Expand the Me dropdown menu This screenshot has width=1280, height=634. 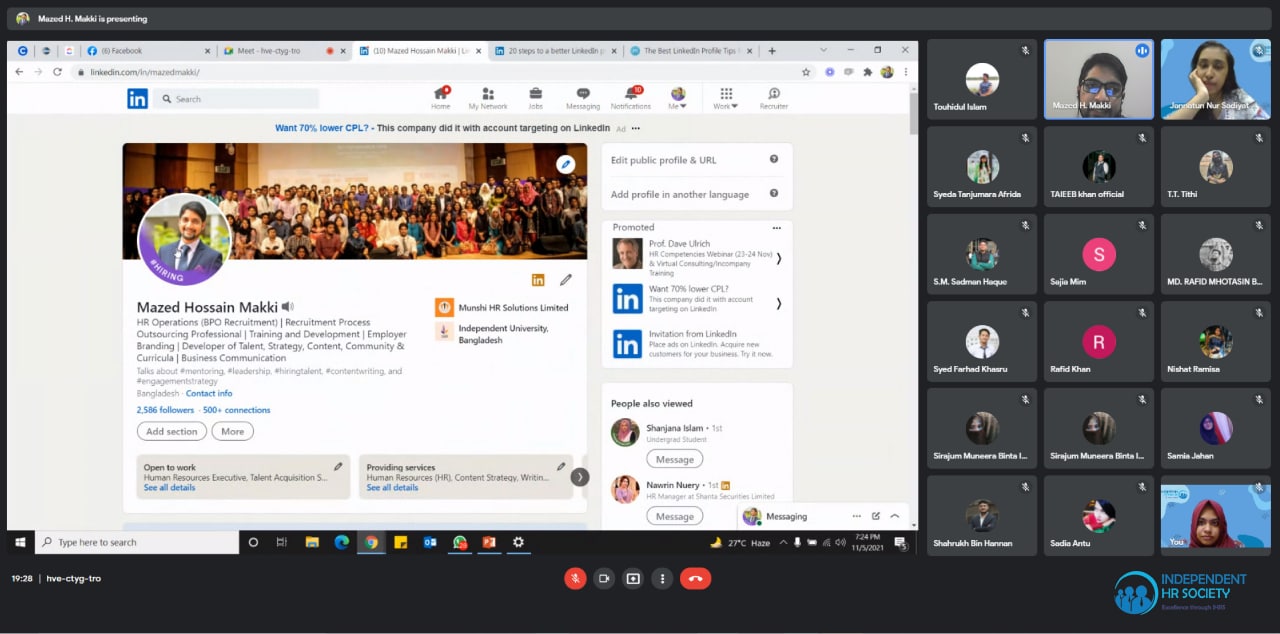pyautogui.click(x=677, y=98)
